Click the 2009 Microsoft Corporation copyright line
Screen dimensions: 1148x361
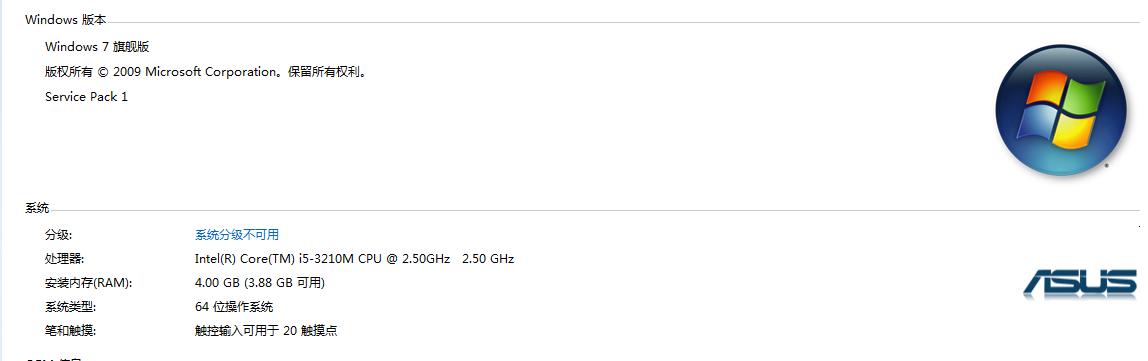click(206, 72)
